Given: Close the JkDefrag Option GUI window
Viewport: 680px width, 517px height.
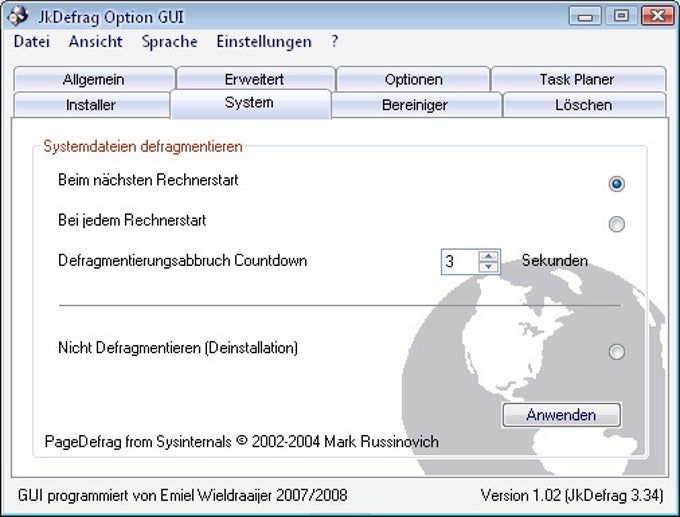Looking at the screenshot, I should point(657,16).
